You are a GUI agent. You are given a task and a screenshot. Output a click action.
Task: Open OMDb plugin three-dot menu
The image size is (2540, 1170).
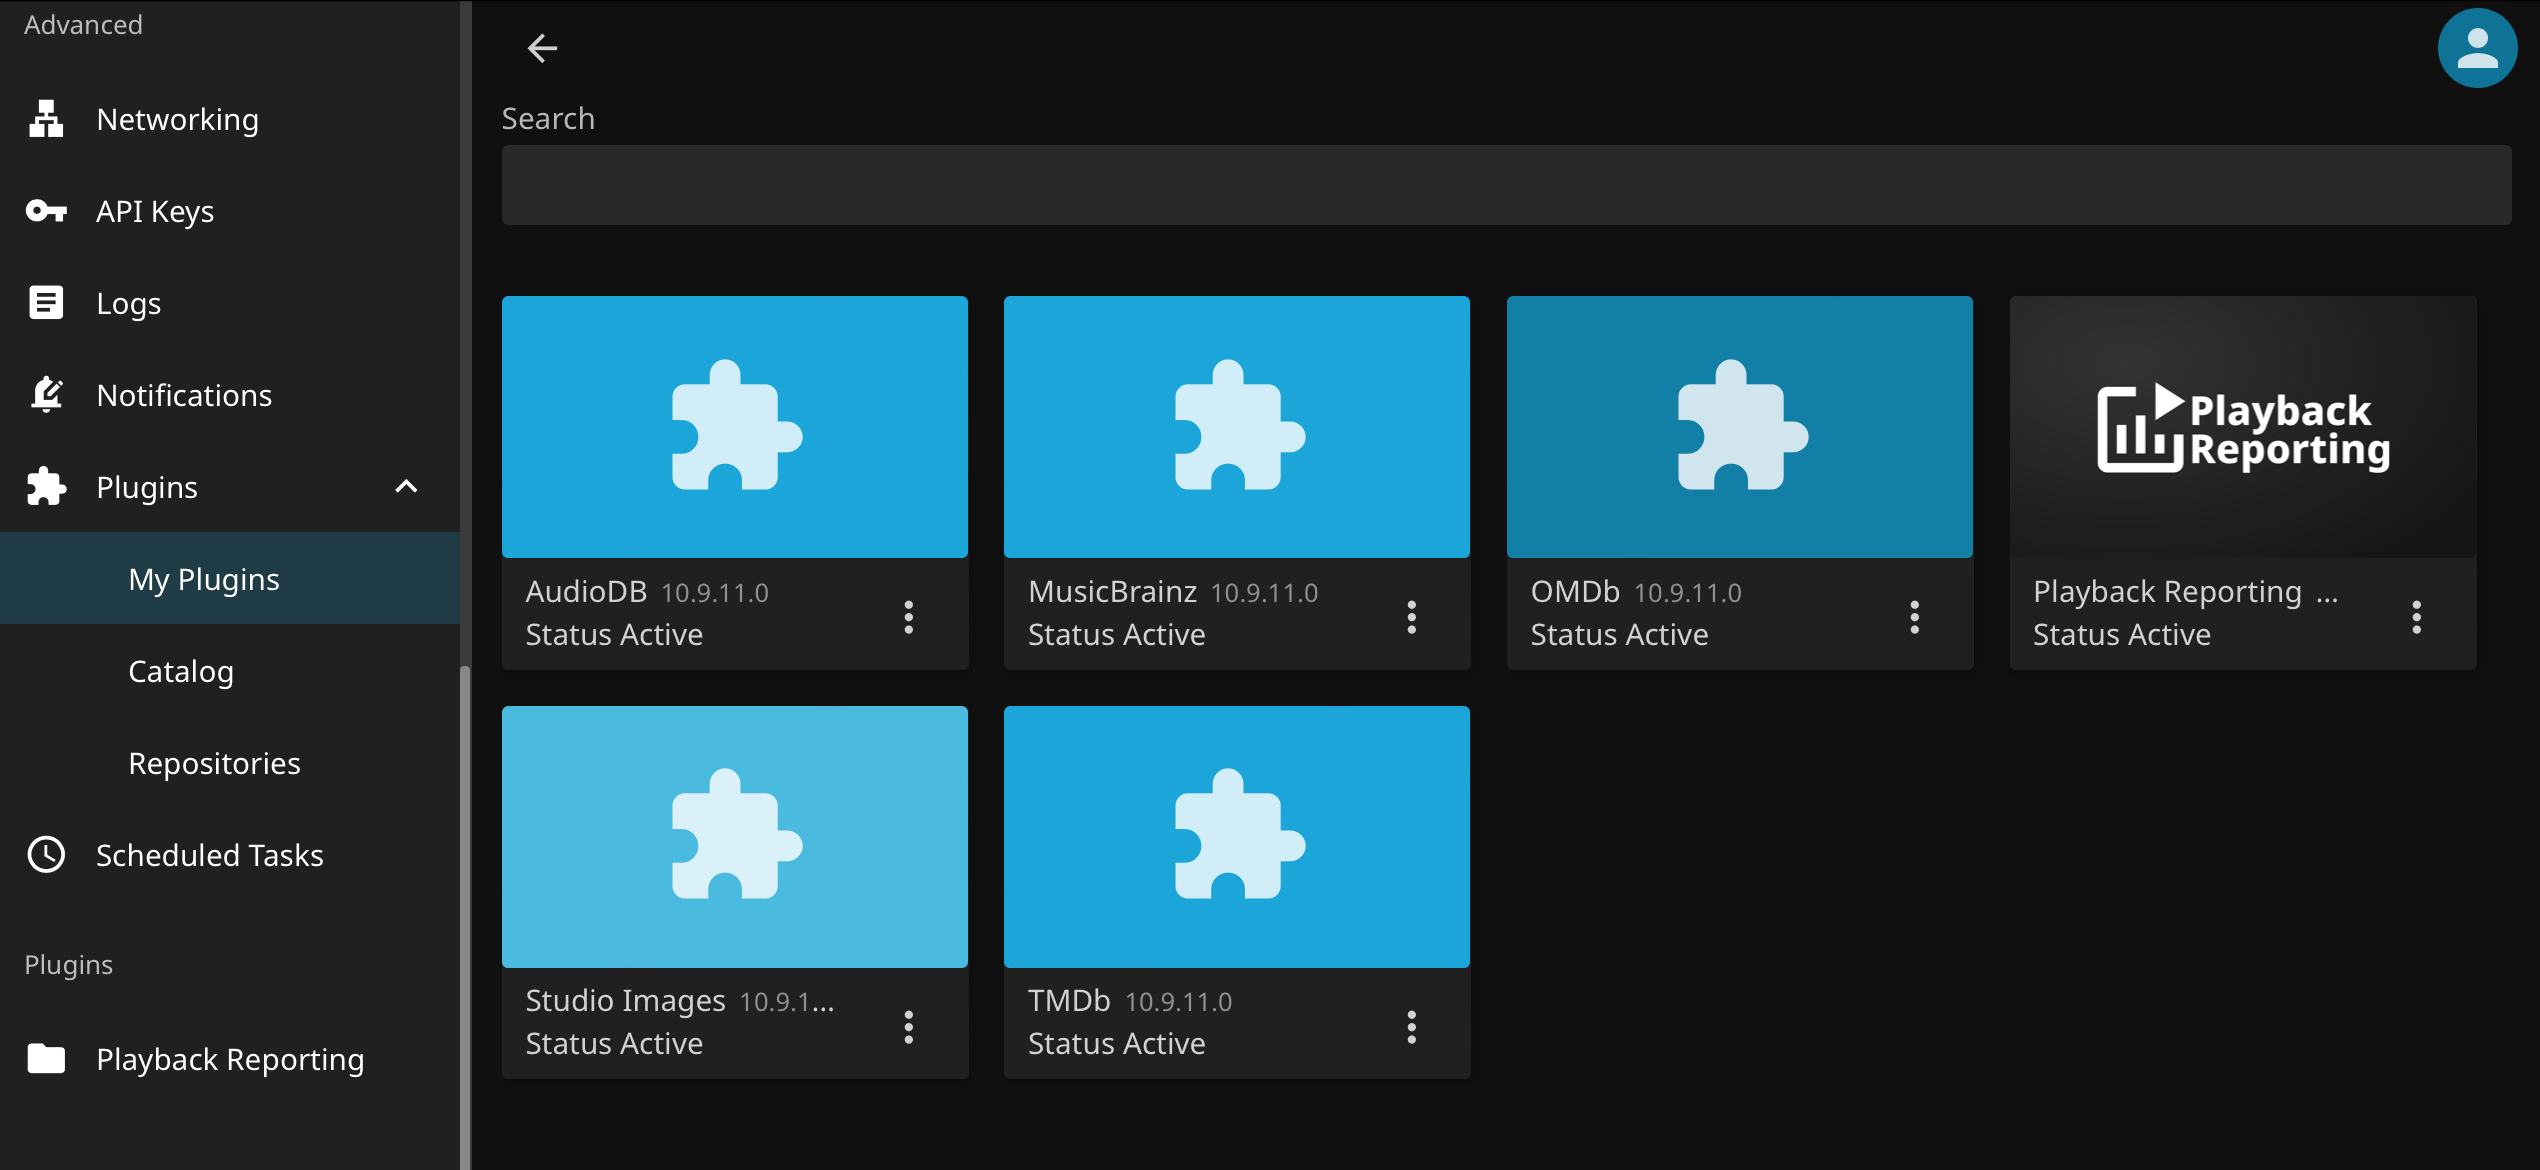(x=1914, y=617)
